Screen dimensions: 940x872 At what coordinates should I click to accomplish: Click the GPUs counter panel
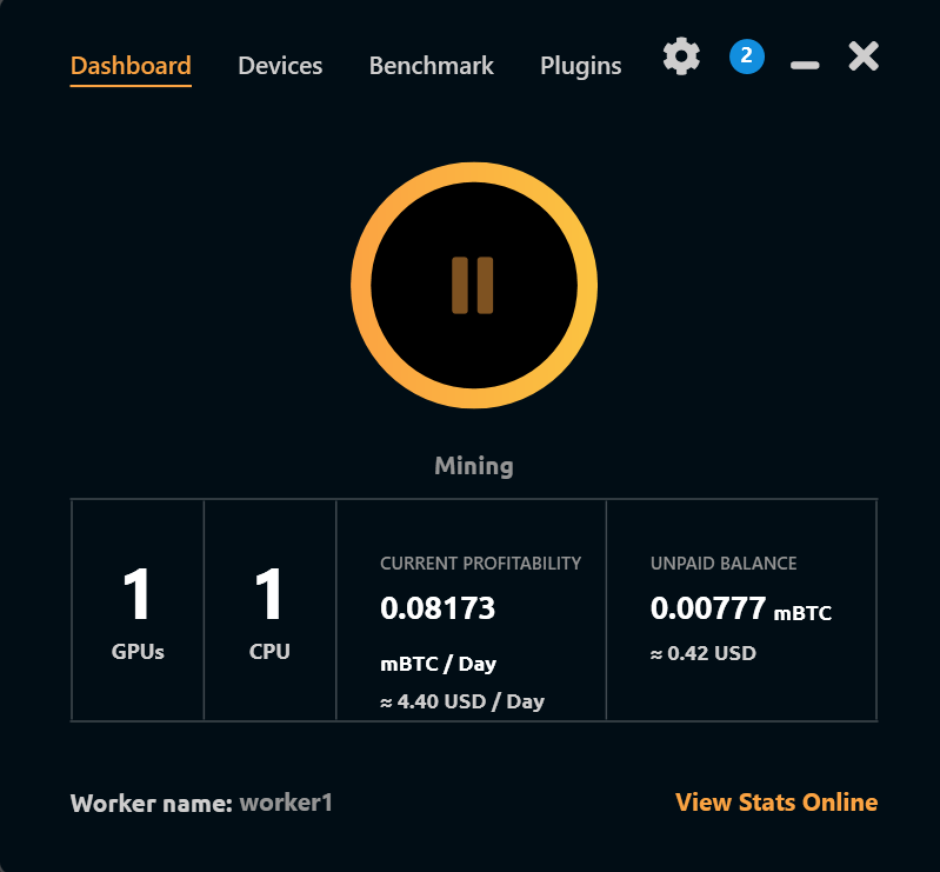[x=136, y=608]
